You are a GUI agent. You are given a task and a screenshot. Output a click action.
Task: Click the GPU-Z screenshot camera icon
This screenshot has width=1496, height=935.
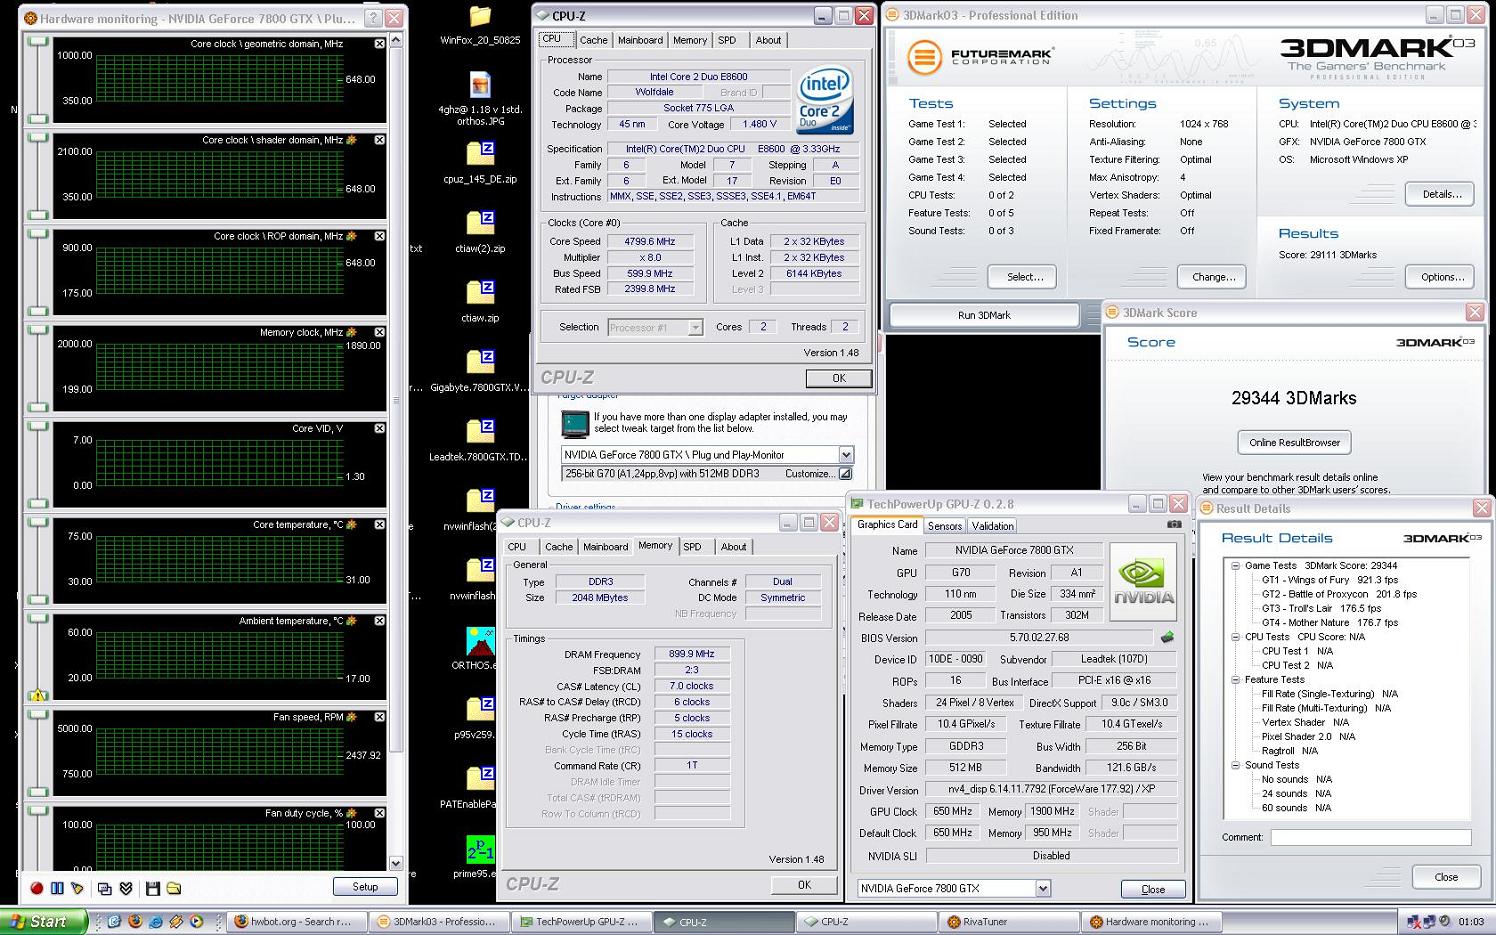pyautogui.click(x=1174, y=524)
